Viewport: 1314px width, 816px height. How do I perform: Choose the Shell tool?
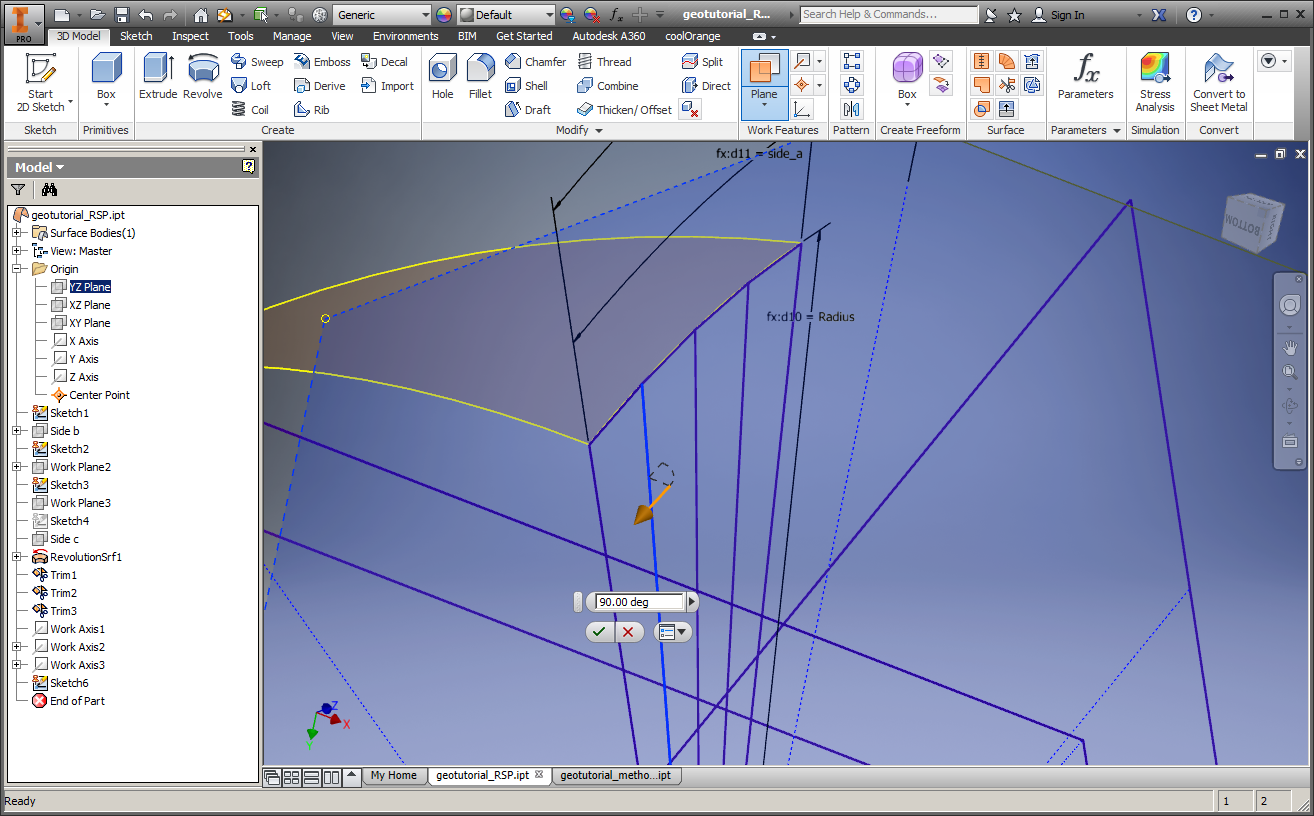tap(527, 86)
